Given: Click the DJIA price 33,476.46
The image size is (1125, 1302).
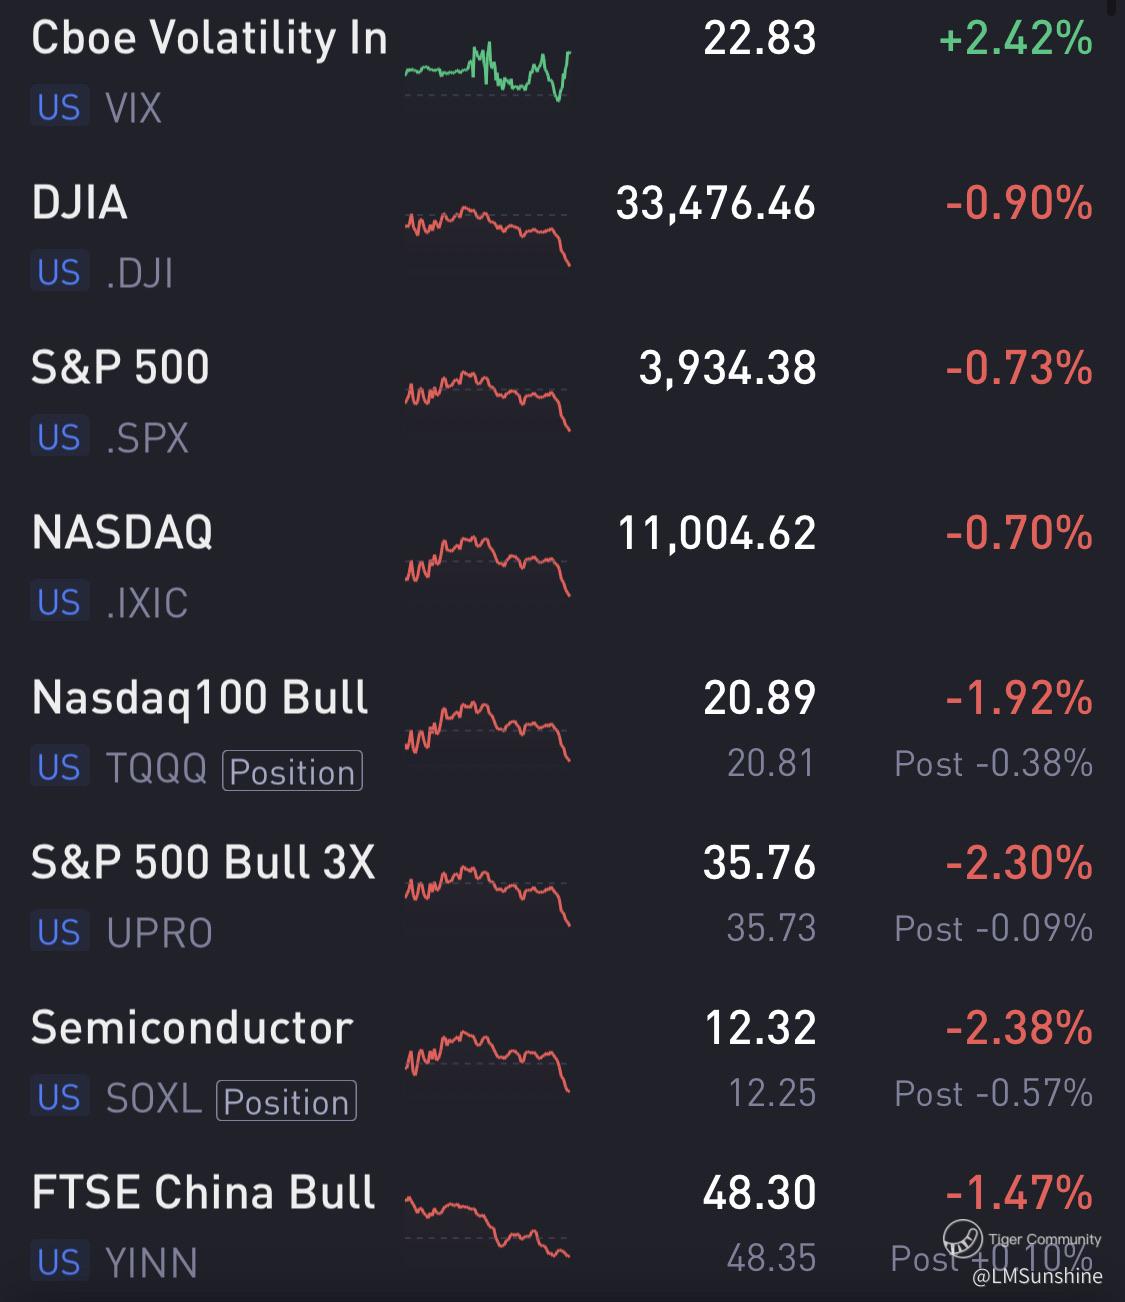Looking at the screenshot, I should coord(716,204).
